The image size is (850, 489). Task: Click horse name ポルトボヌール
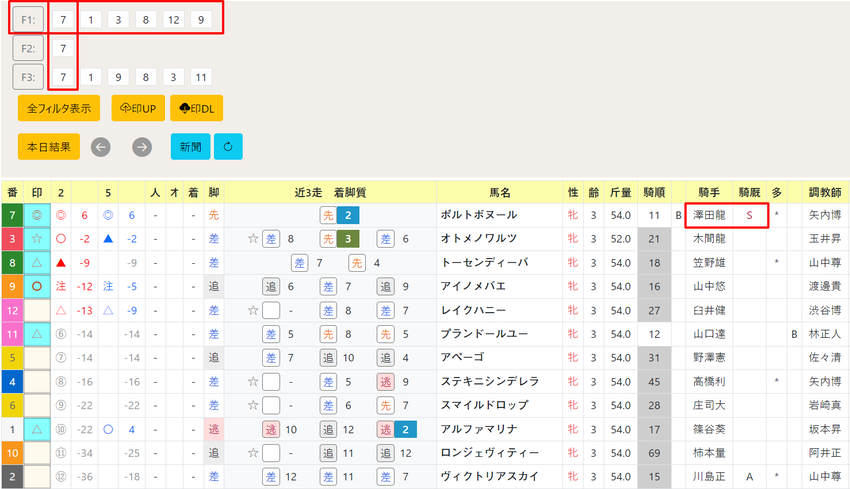[479, 215]
